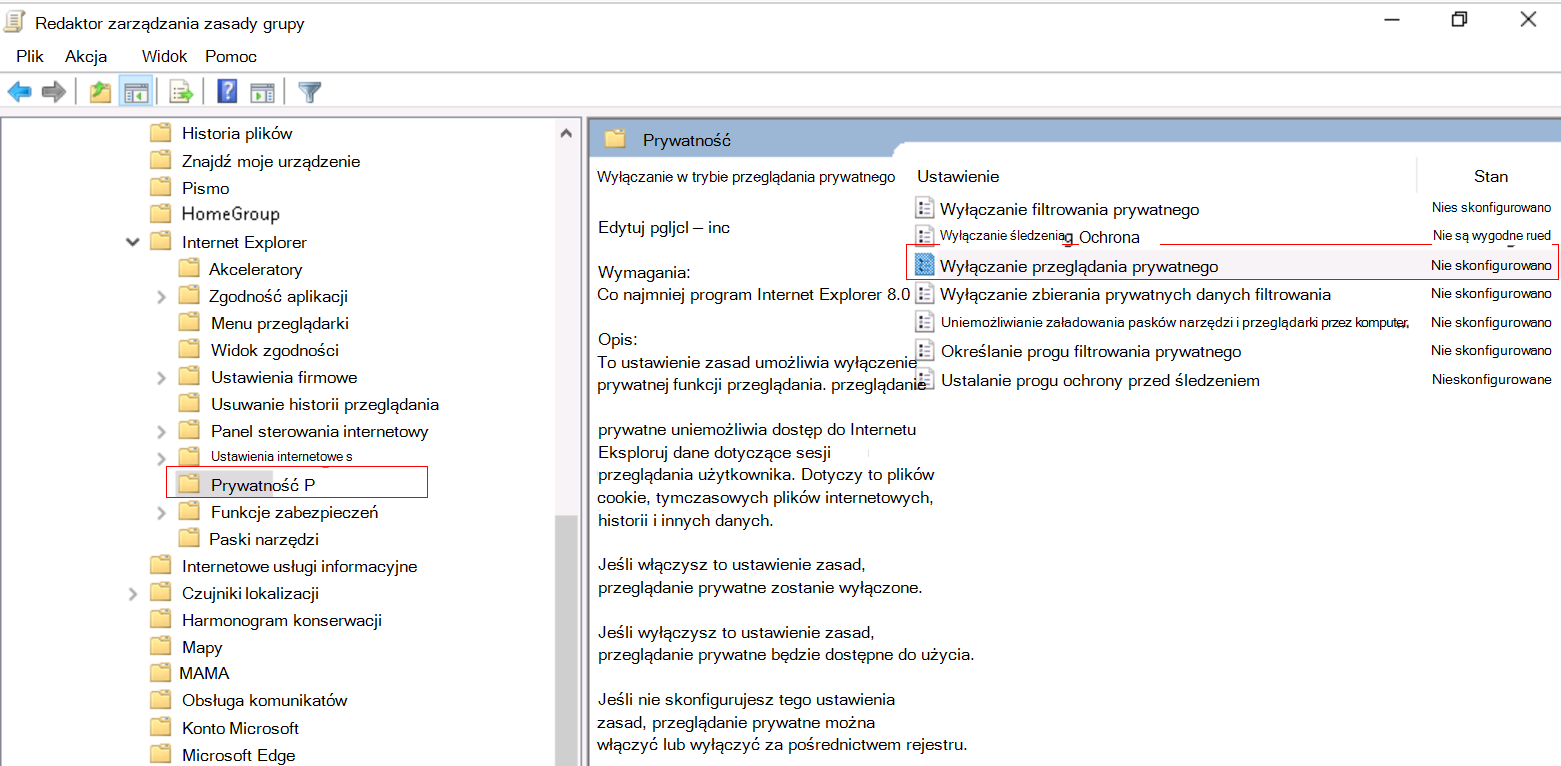Expand the Zgodność aplikacji node
The width and height of the screenshot is (1561, 766).
[x=162, y=296]
